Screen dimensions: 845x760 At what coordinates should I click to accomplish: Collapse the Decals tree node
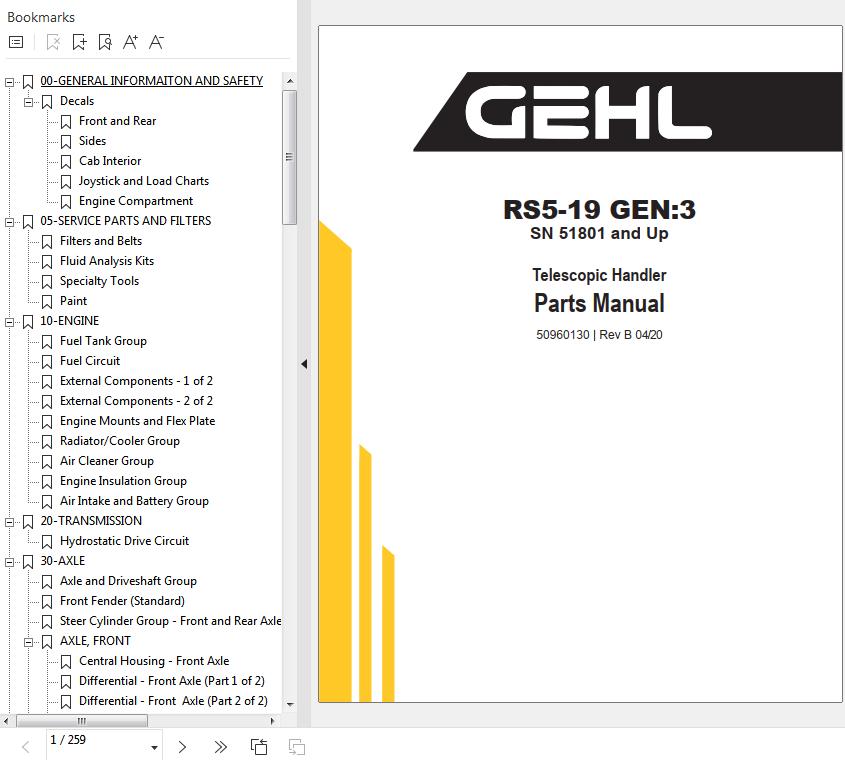(29, 102)
